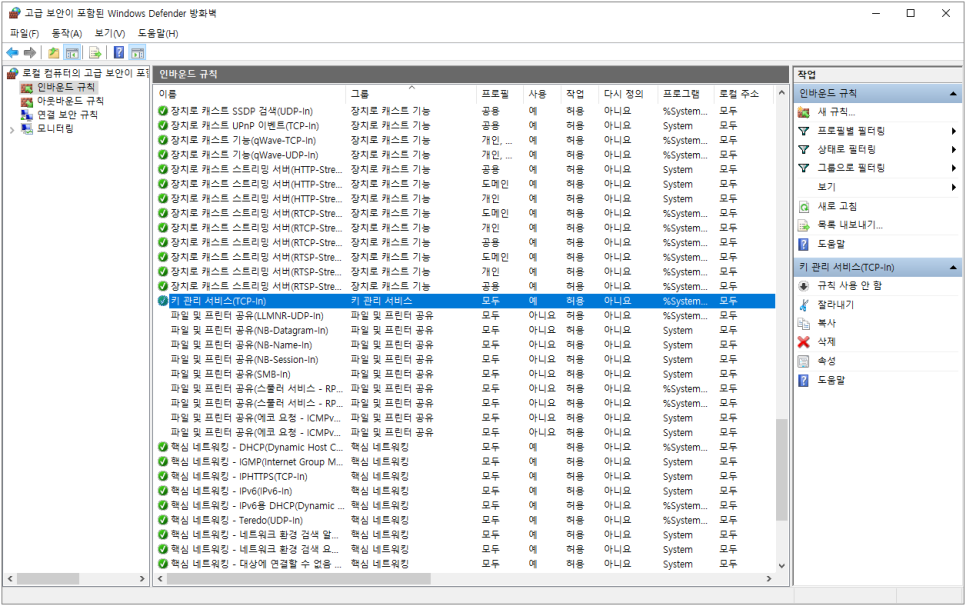Click the check icon of the selected 키 관리 서비스(TCP-In) row
The width and height of the screenshot is (966, 606).
coord(163,301)
